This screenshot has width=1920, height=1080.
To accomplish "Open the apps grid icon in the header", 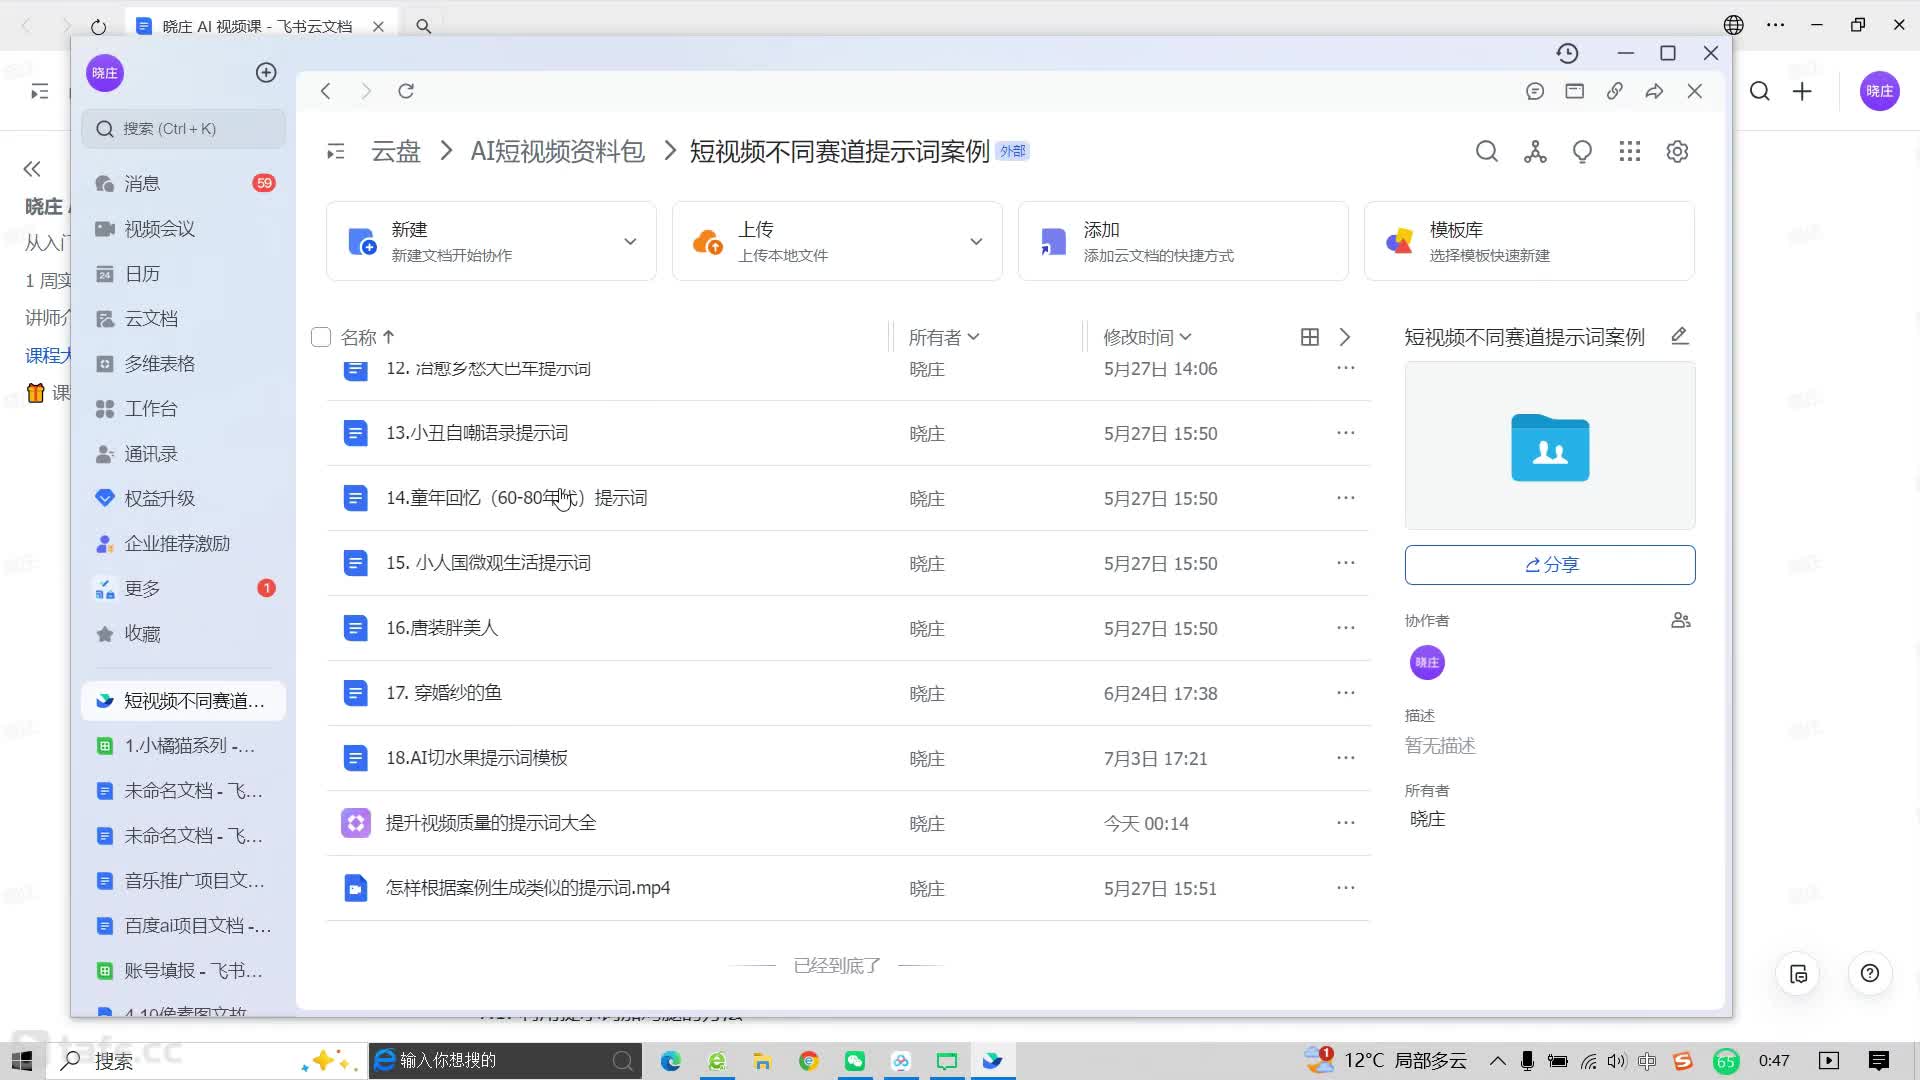I will point(1630,152).
